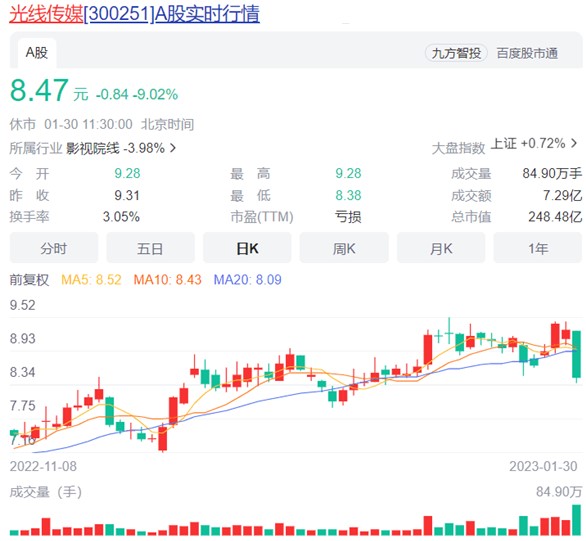Screen dimensions: 586x541
Task: Open the 前复权 adjustment mode selector
Action: click(x=29, y=279)
